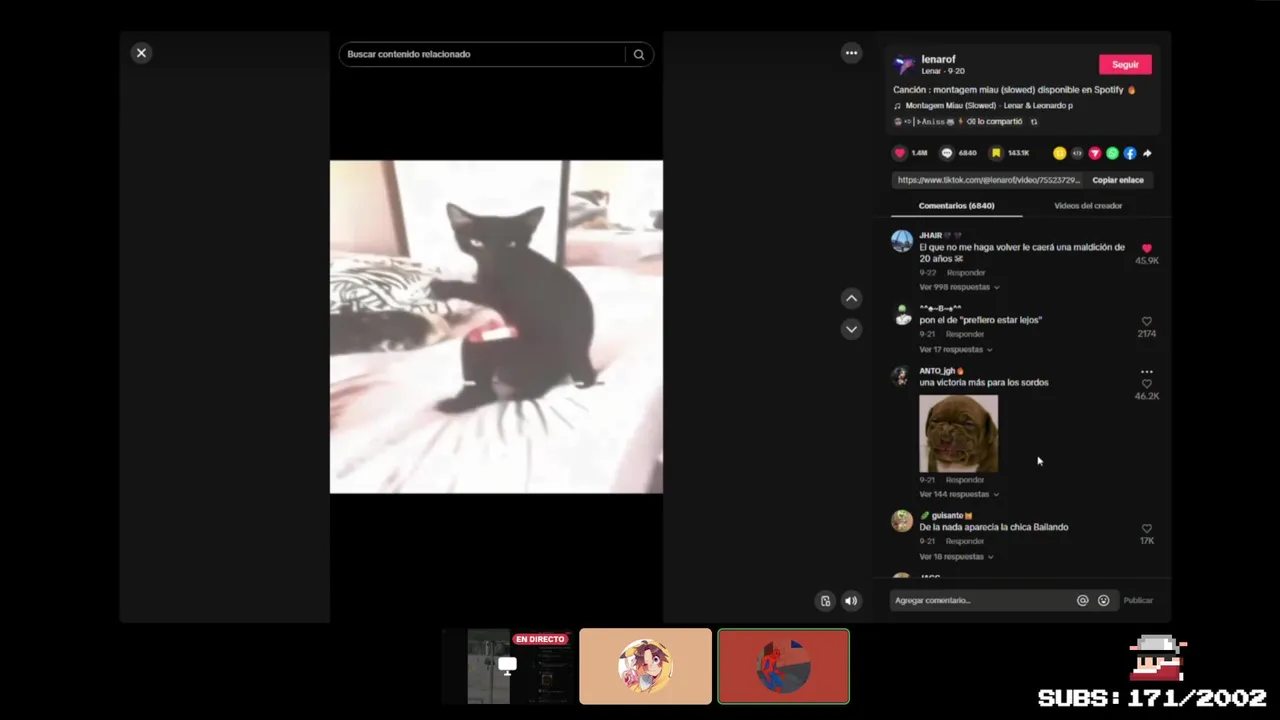Like ANTO_jgh's 'victoria para los sordos' comment
This screenshot has width=1280, height=720.
coord(1146,384)
